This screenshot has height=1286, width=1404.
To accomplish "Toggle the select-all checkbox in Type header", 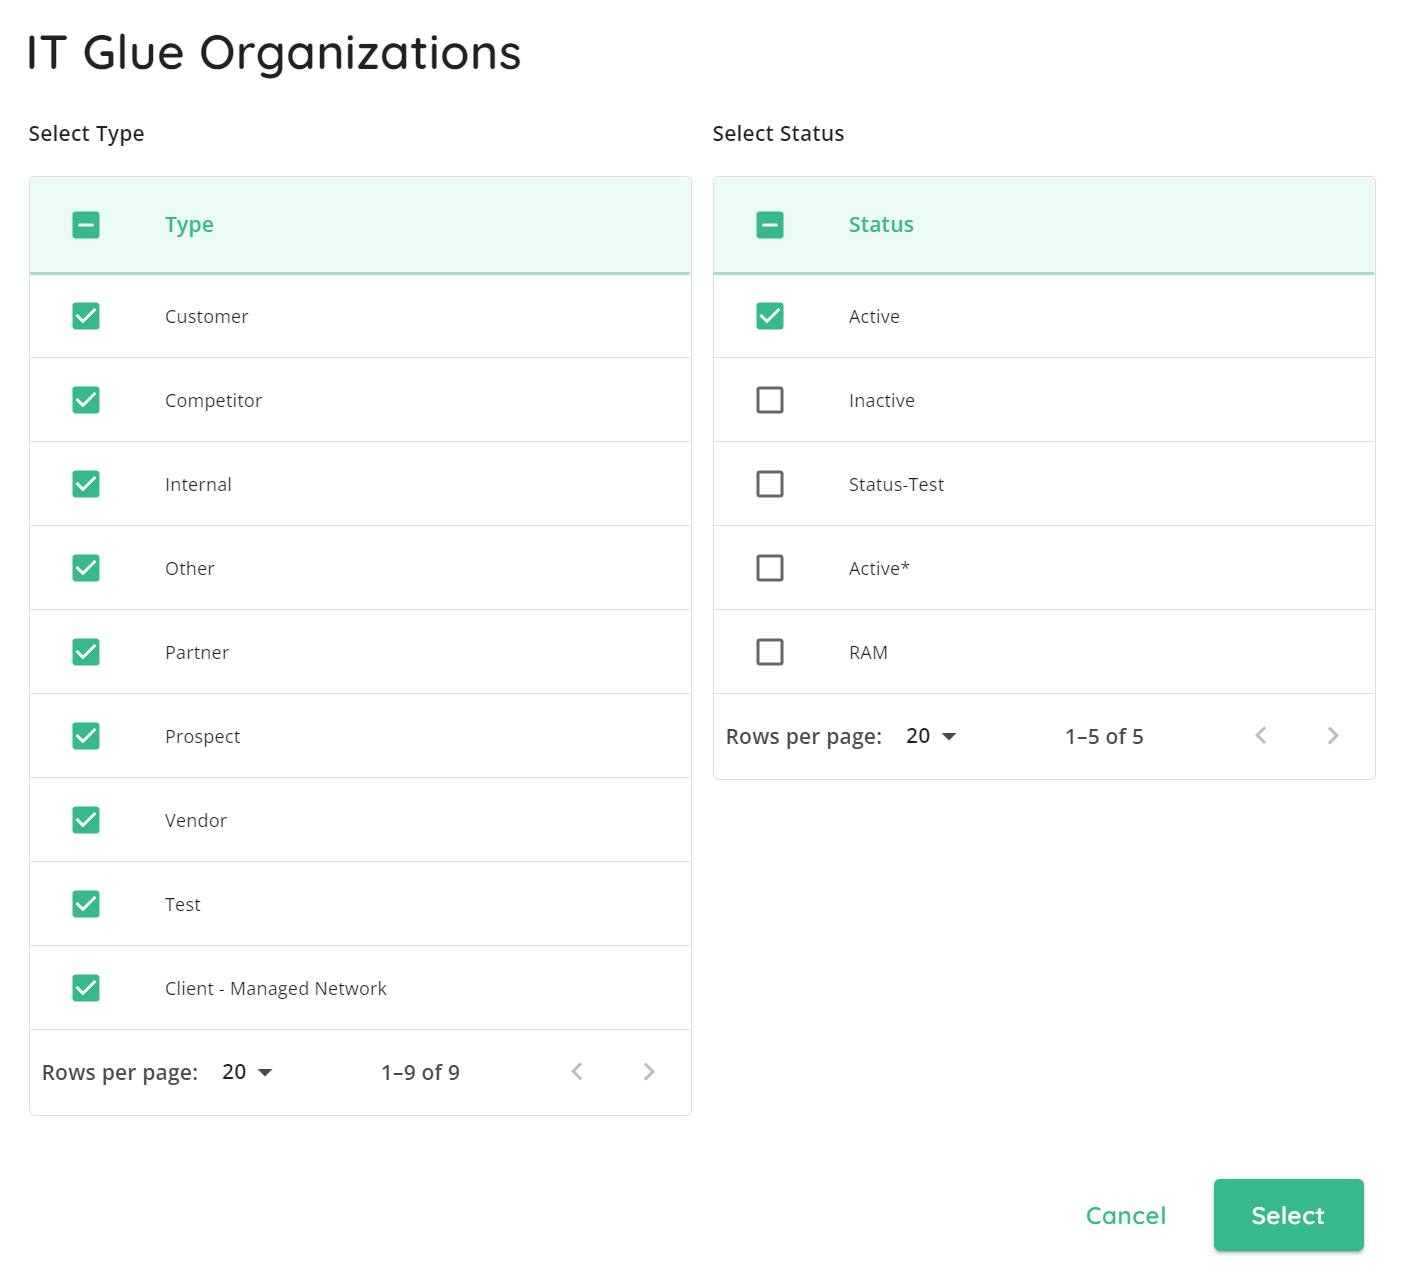I will pyautogui.click(x=86, y=225).
